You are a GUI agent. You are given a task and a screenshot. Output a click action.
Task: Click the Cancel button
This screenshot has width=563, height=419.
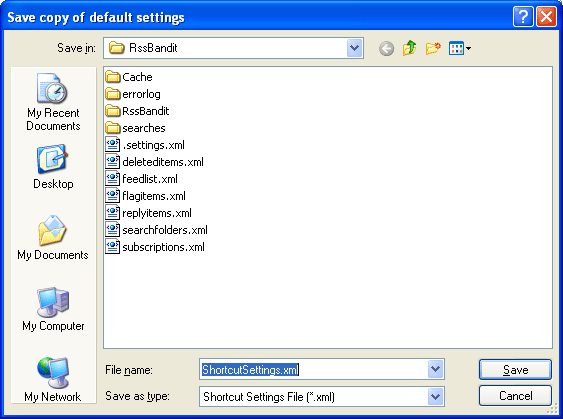(x=515, y=396)
